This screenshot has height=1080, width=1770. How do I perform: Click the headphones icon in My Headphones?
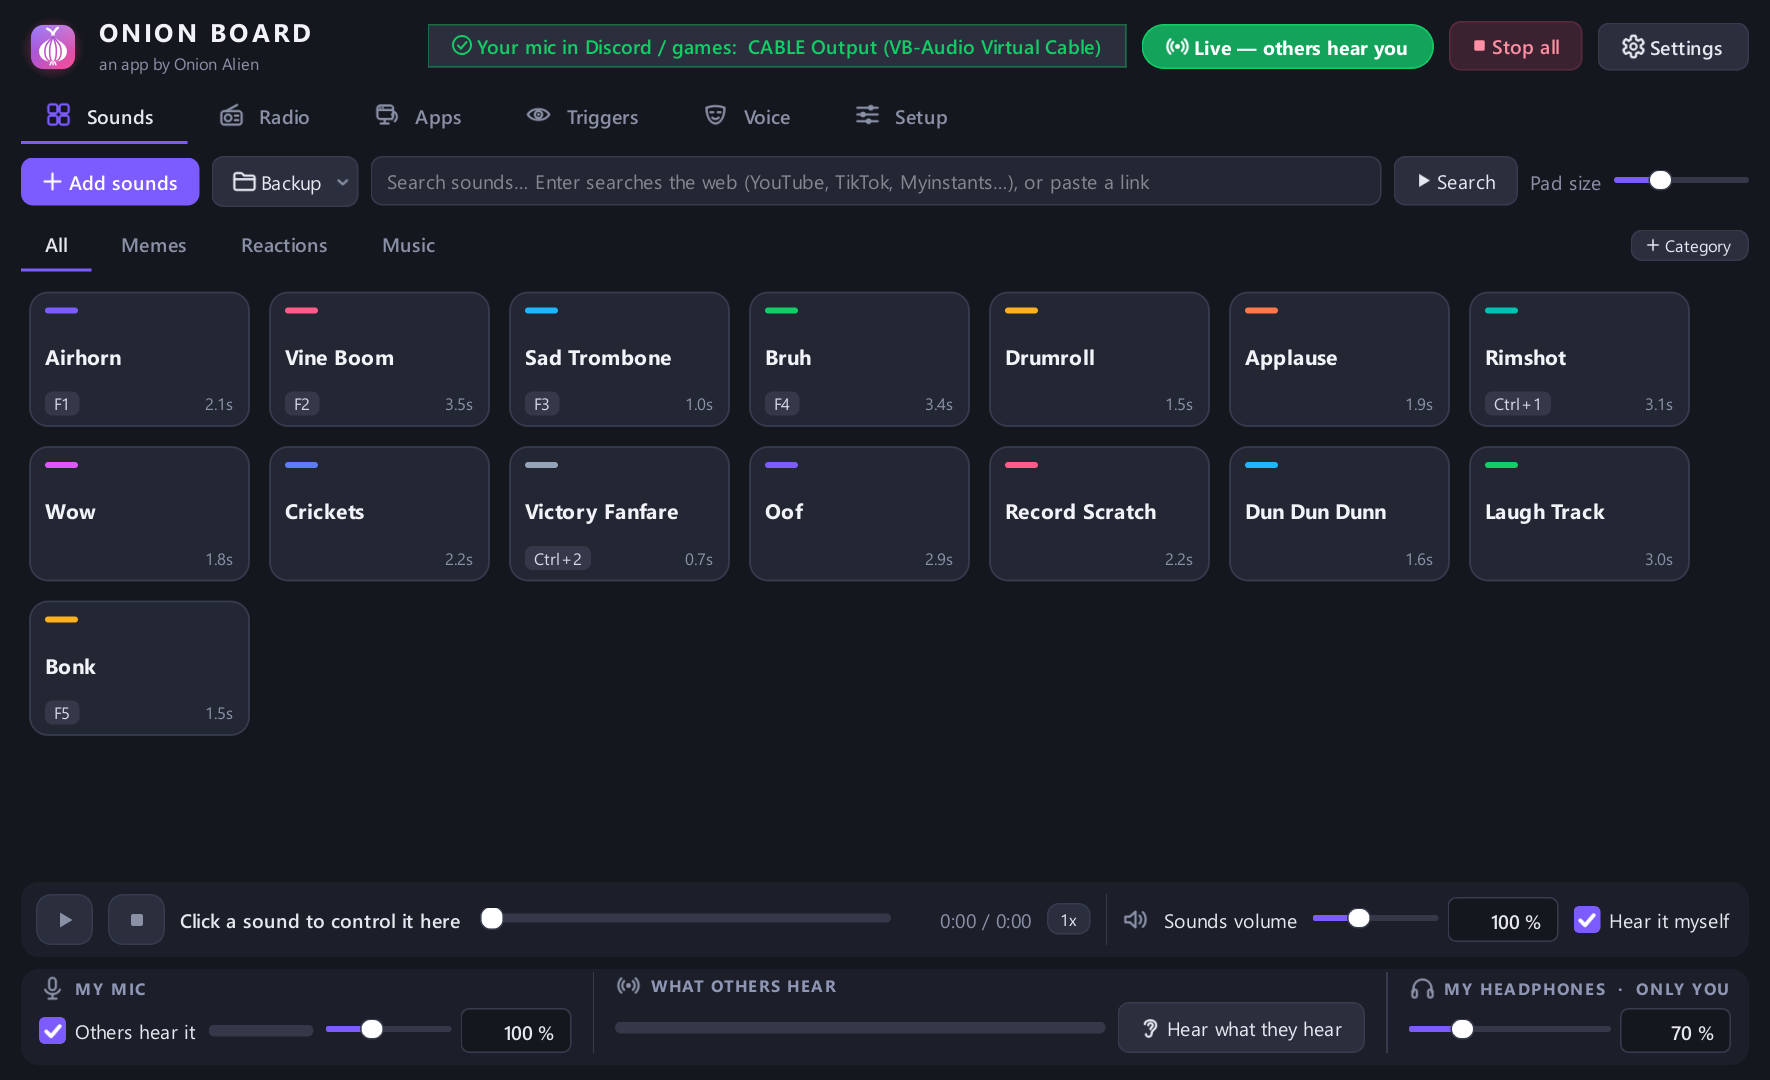pyautogui.click(x=1422, y=988)
